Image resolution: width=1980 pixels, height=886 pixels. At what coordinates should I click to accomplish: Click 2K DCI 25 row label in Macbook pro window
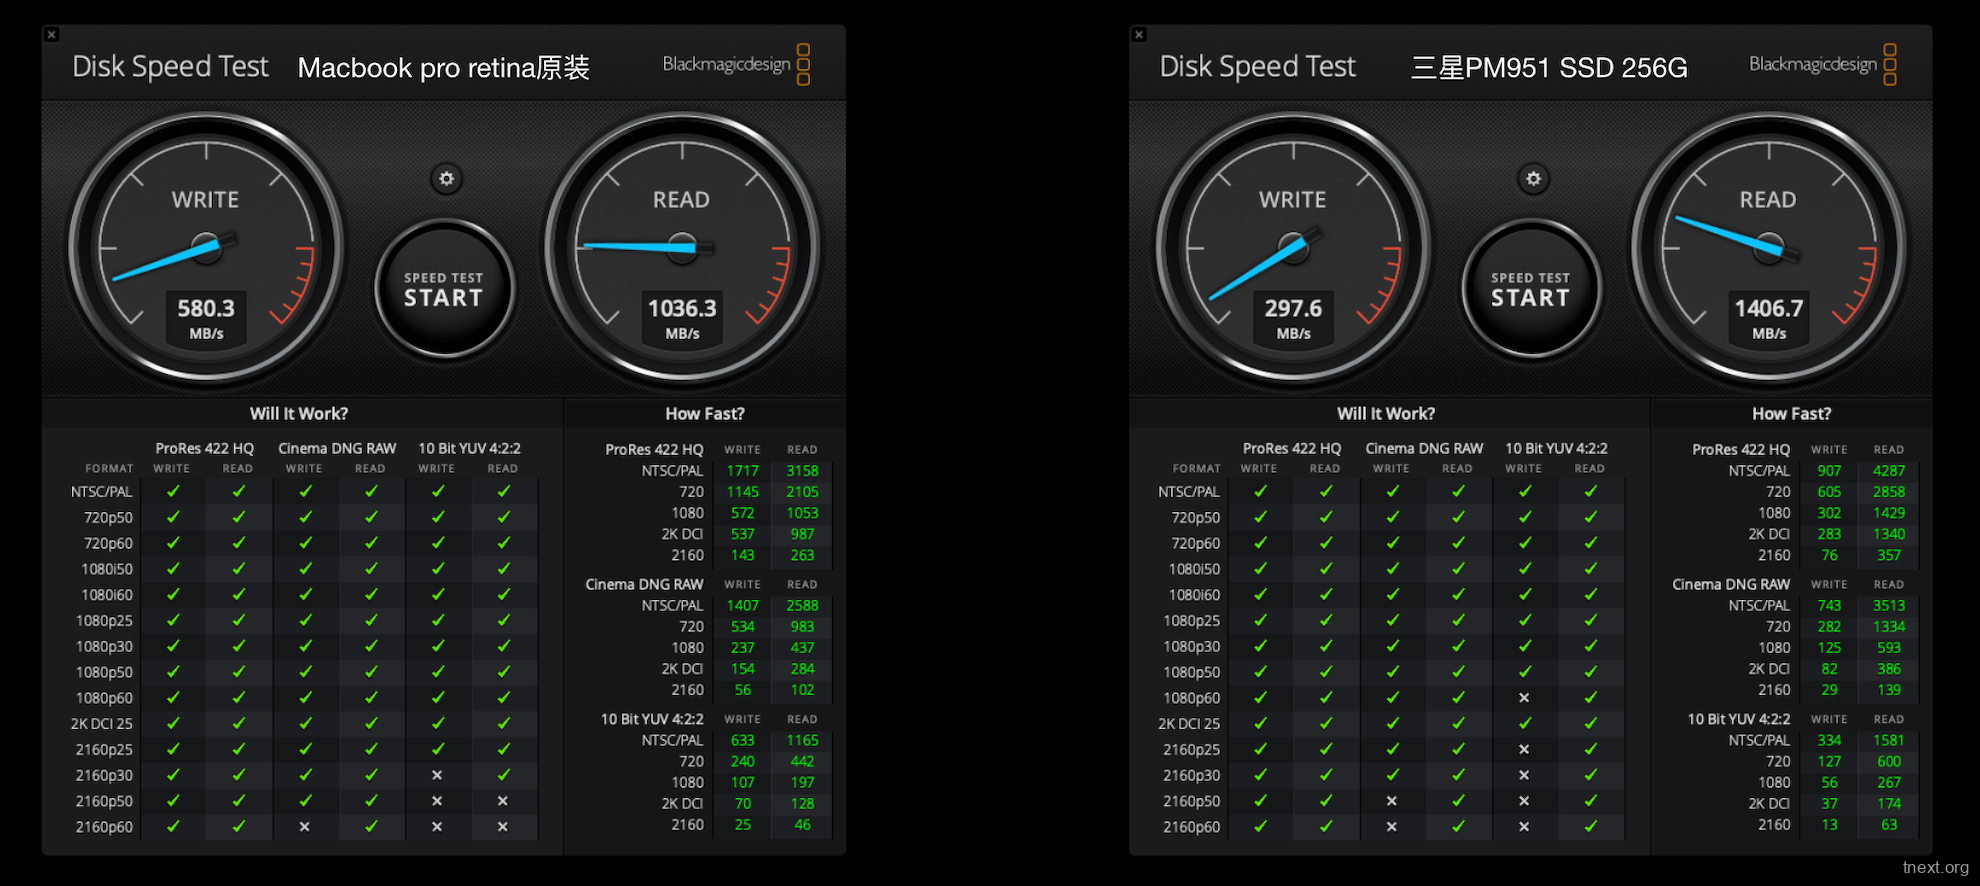(101, 724)
